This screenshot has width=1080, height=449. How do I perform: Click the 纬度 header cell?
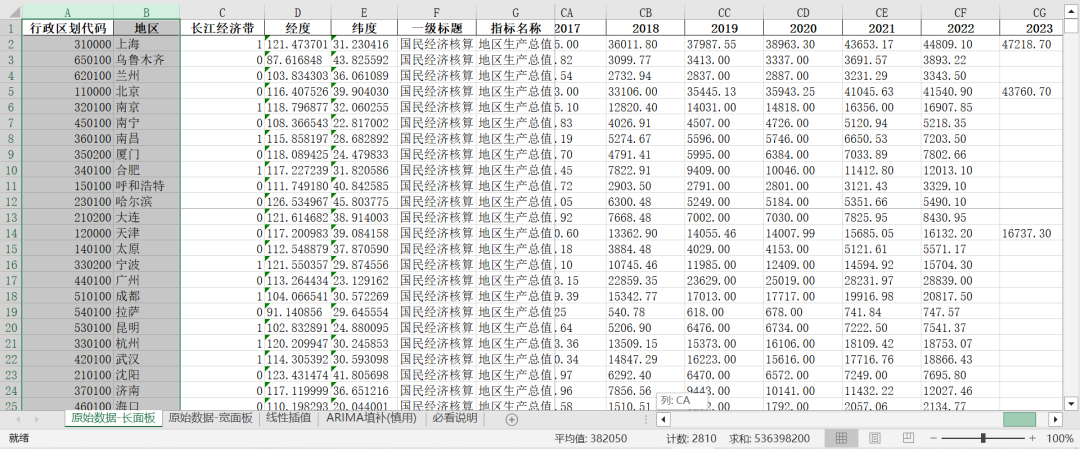(364, 28)
